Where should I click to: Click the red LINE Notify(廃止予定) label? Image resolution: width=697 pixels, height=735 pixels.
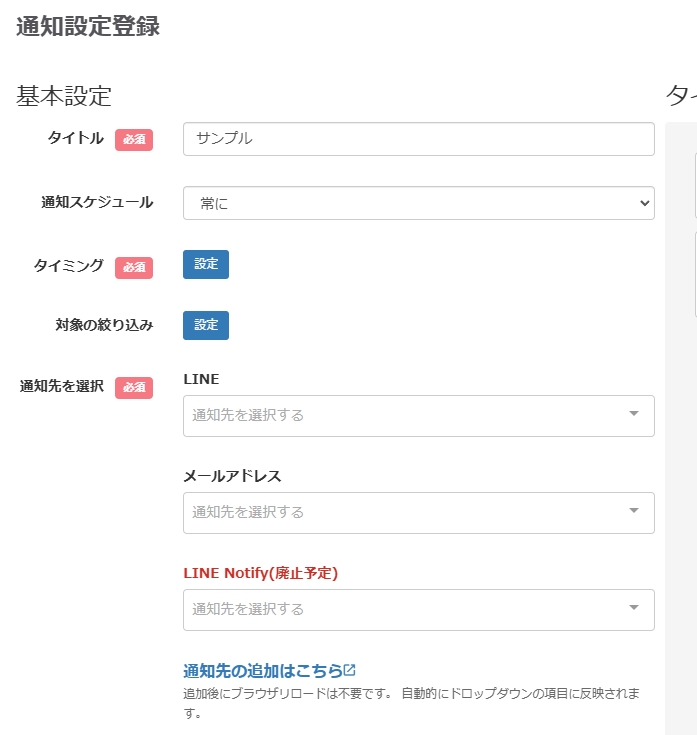tap(261, 573)
